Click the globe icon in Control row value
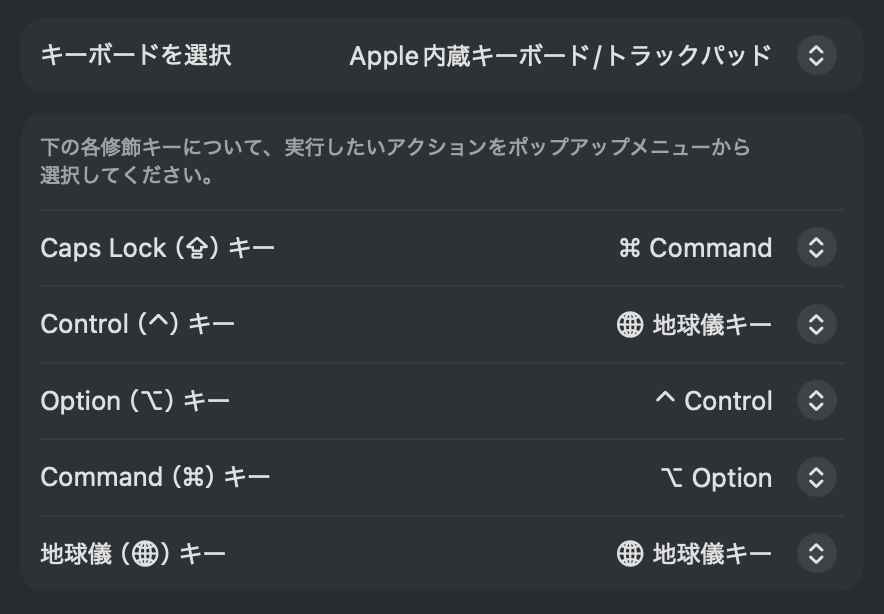This screenshot has width=884, height=614. pyautogui.click(x=630, y=325)
